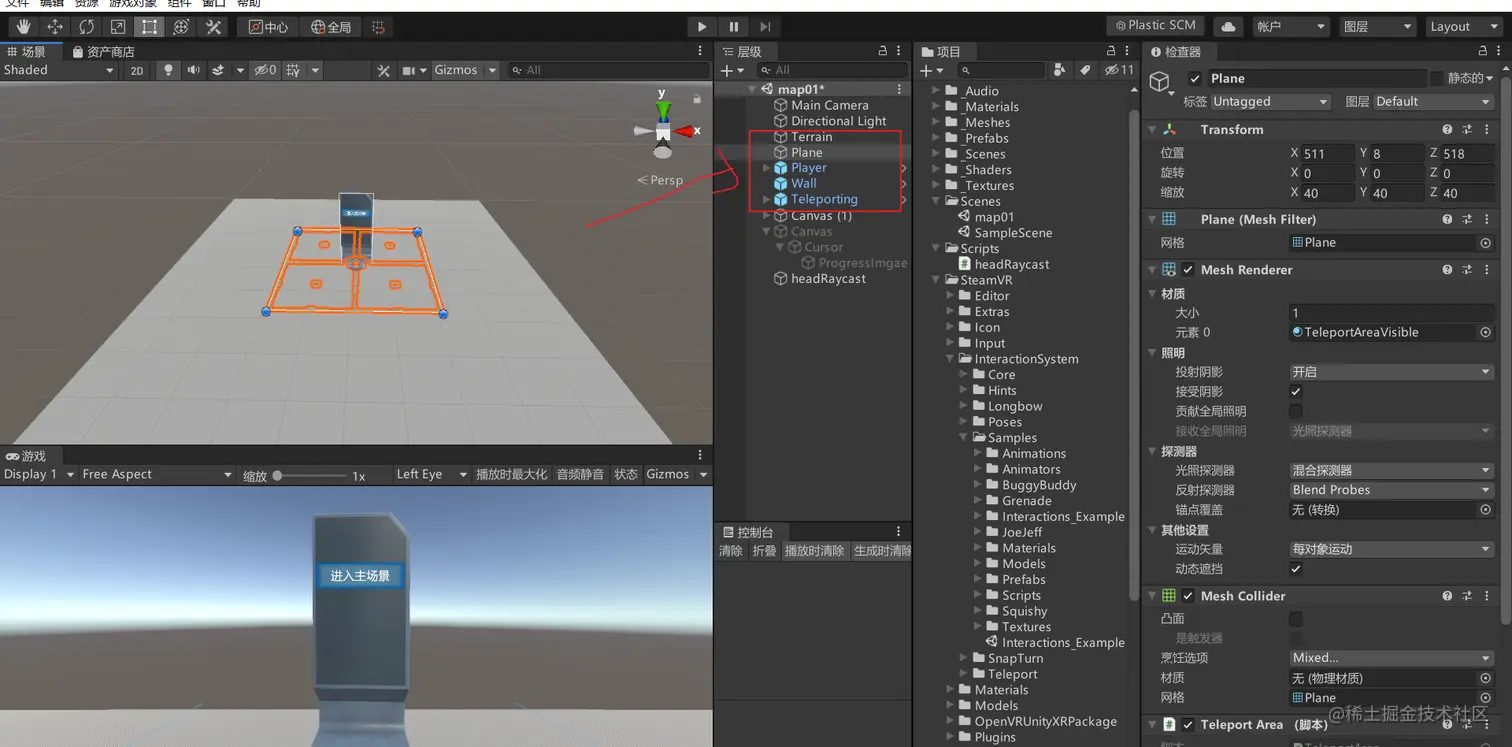Open the scene camera settings icon

(408, 70)
